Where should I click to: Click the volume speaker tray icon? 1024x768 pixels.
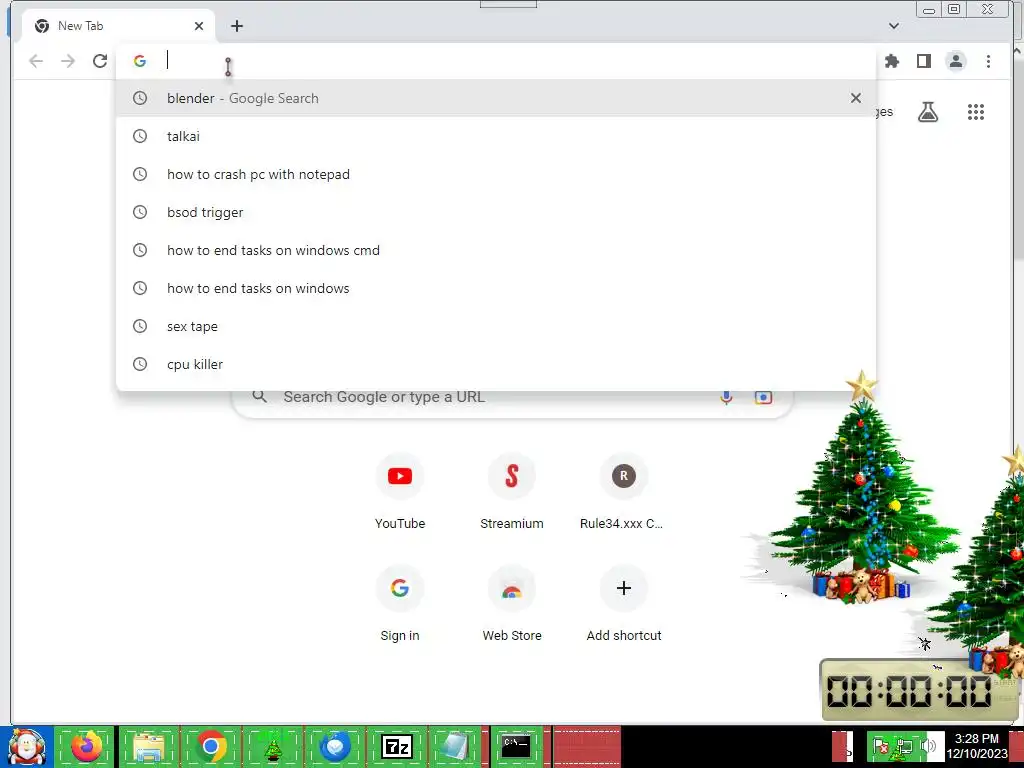(928, 746)
